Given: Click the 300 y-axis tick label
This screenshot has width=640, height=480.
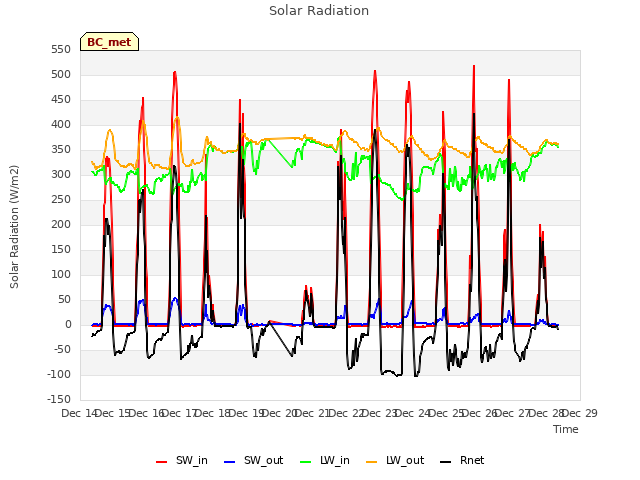Looking at the screenshot, I should pos(61,174).
